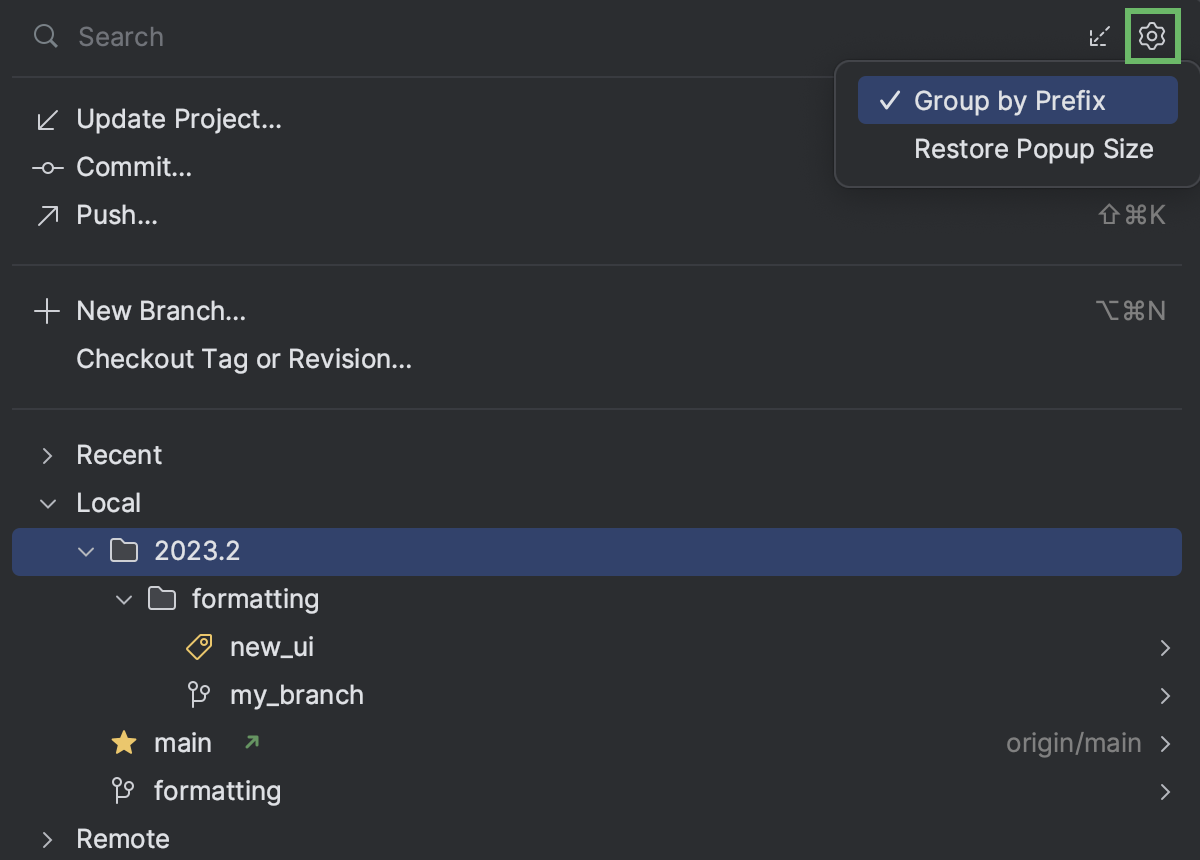Expand the Remote branches section

[47, 839]
